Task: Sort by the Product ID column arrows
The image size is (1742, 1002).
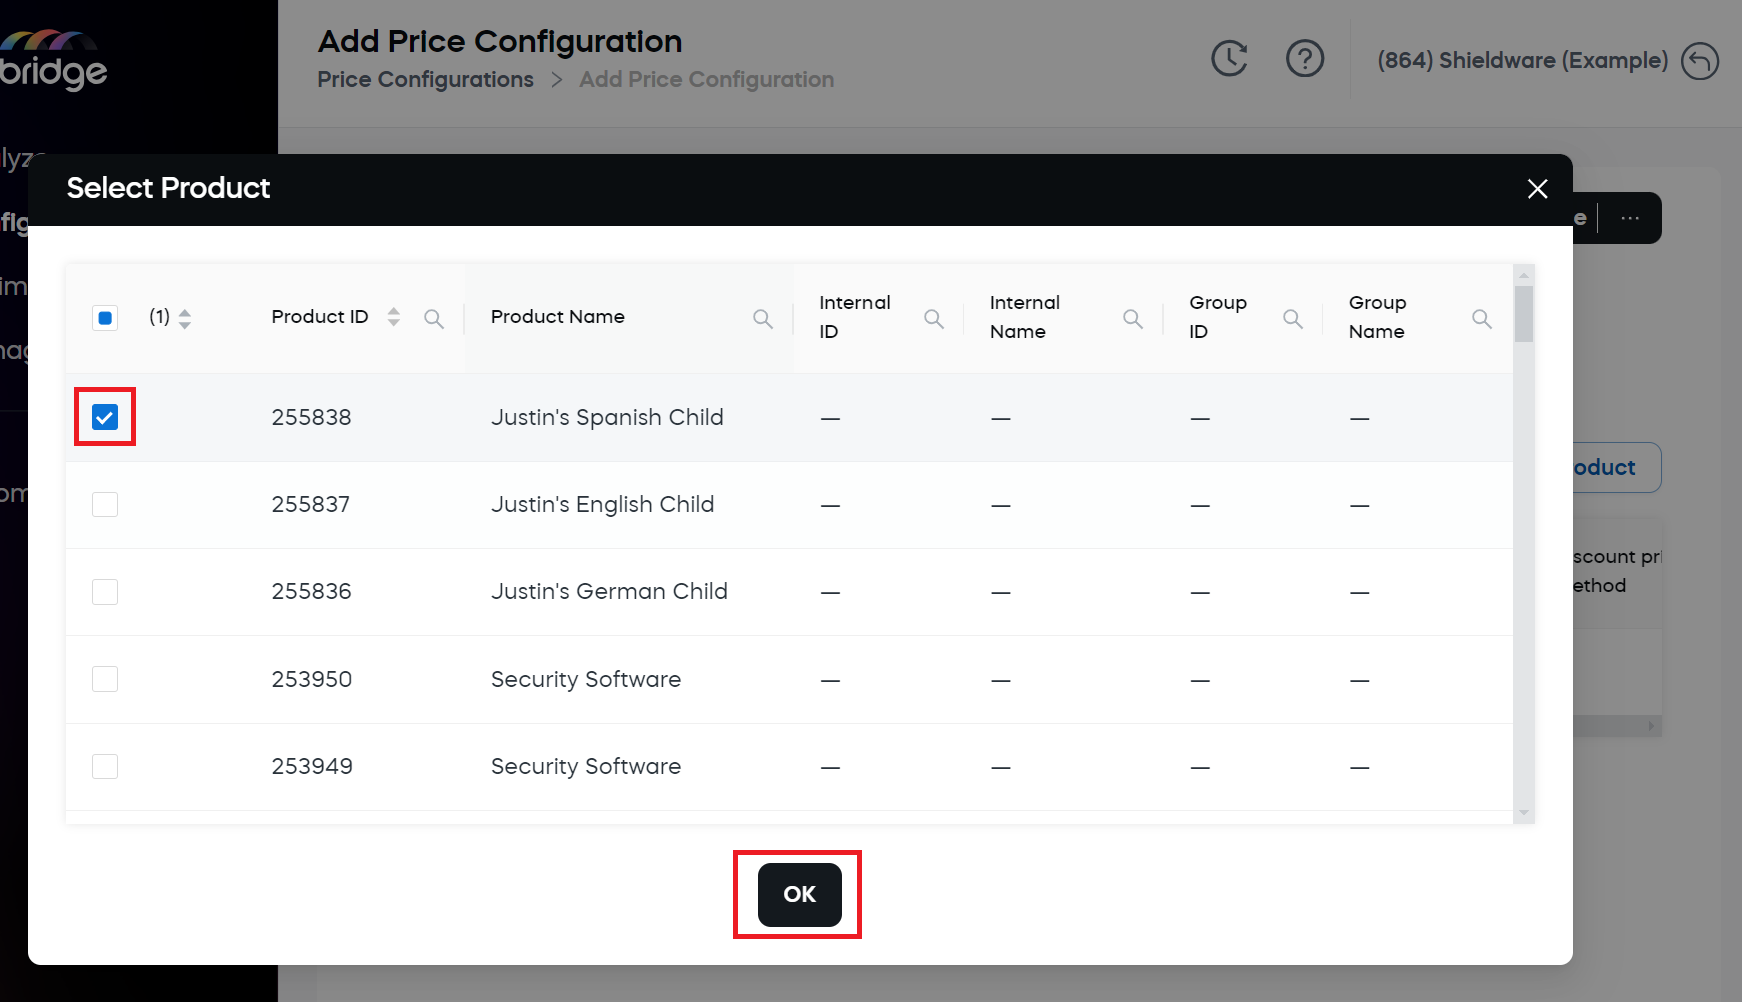Action: 394,317
